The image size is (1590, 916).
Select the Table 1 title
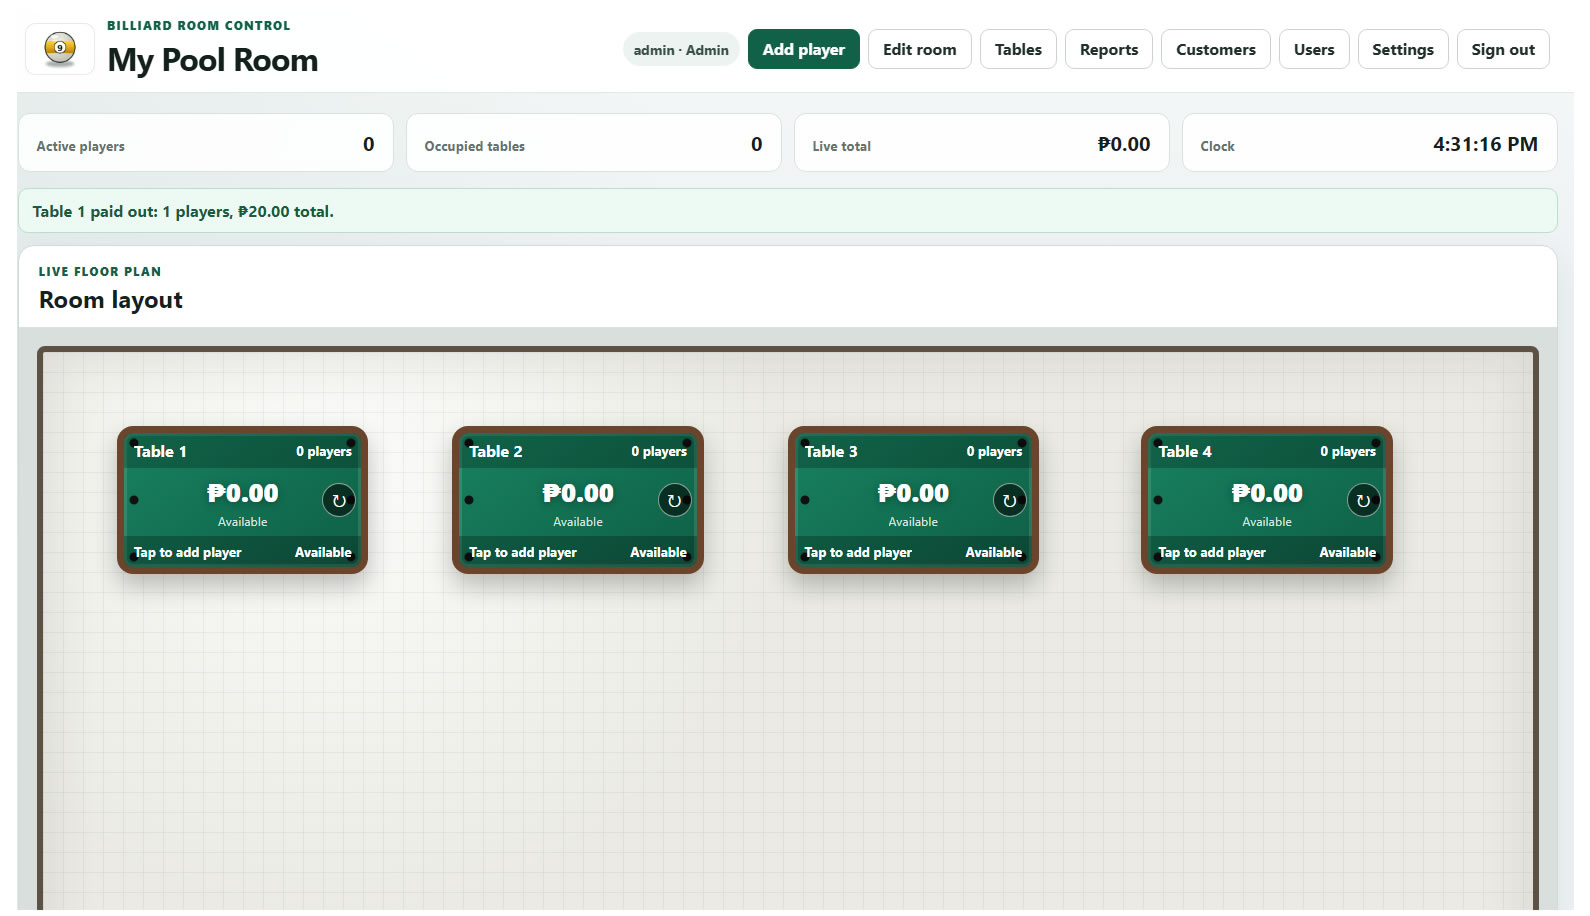coord(160,451)
